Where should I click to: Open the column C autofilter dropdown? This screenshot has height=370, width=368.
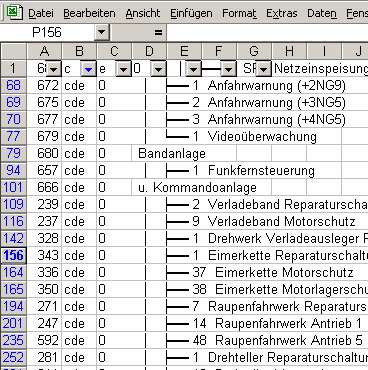[x=123, y=69]
